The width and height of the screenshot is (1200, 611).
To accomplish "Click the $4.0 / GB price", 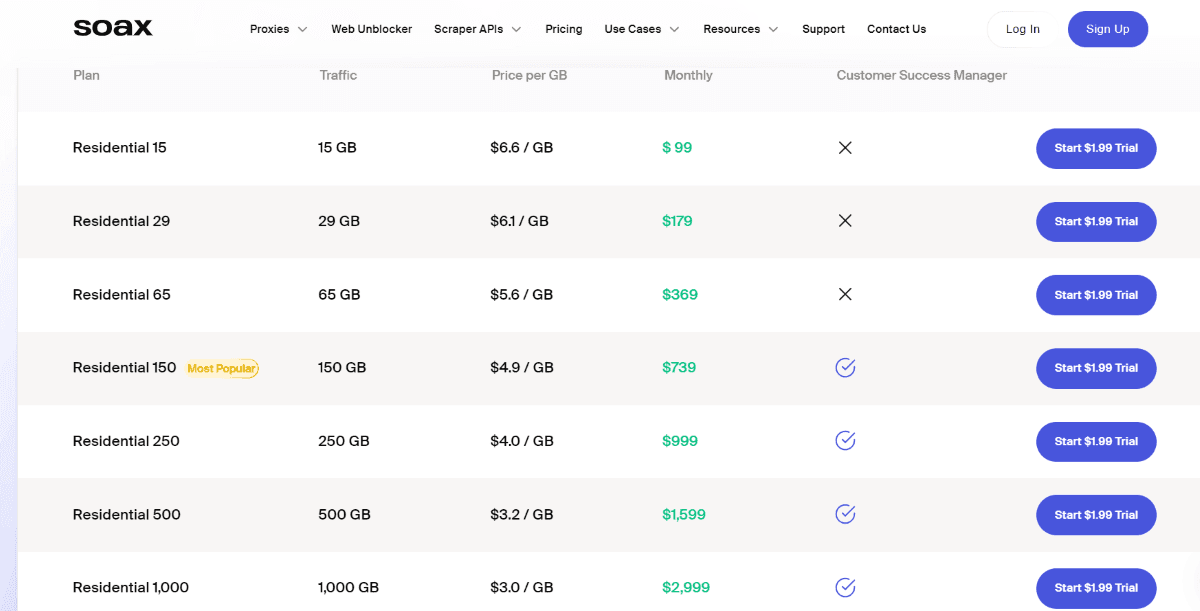I will click(522, 441).
